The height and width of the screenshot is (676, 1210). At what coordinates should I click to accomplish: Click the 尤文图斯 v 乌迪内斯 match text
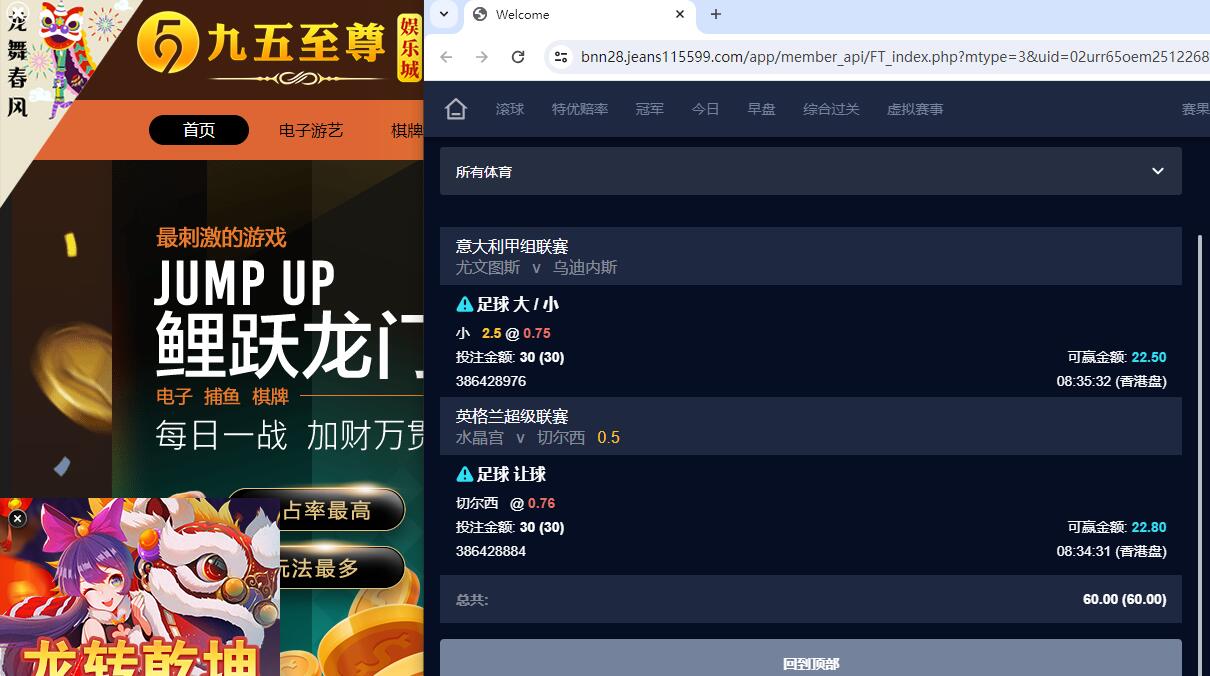(x=537, y=267)
